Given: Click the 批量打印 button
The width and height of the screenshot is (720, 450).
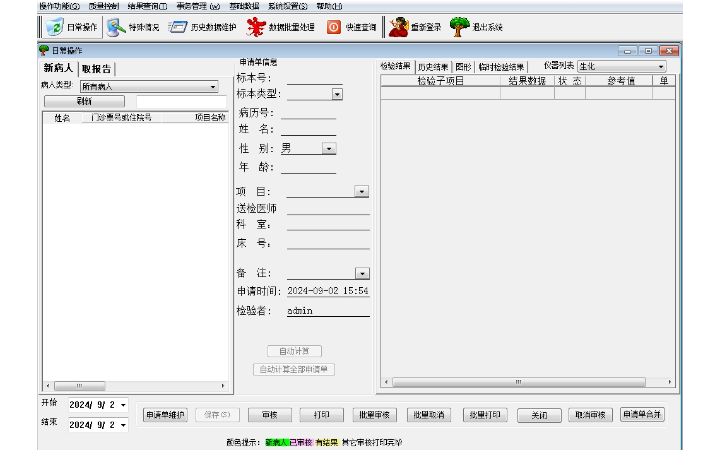Looking at the screenshot, I should click(x=485, y=415).
